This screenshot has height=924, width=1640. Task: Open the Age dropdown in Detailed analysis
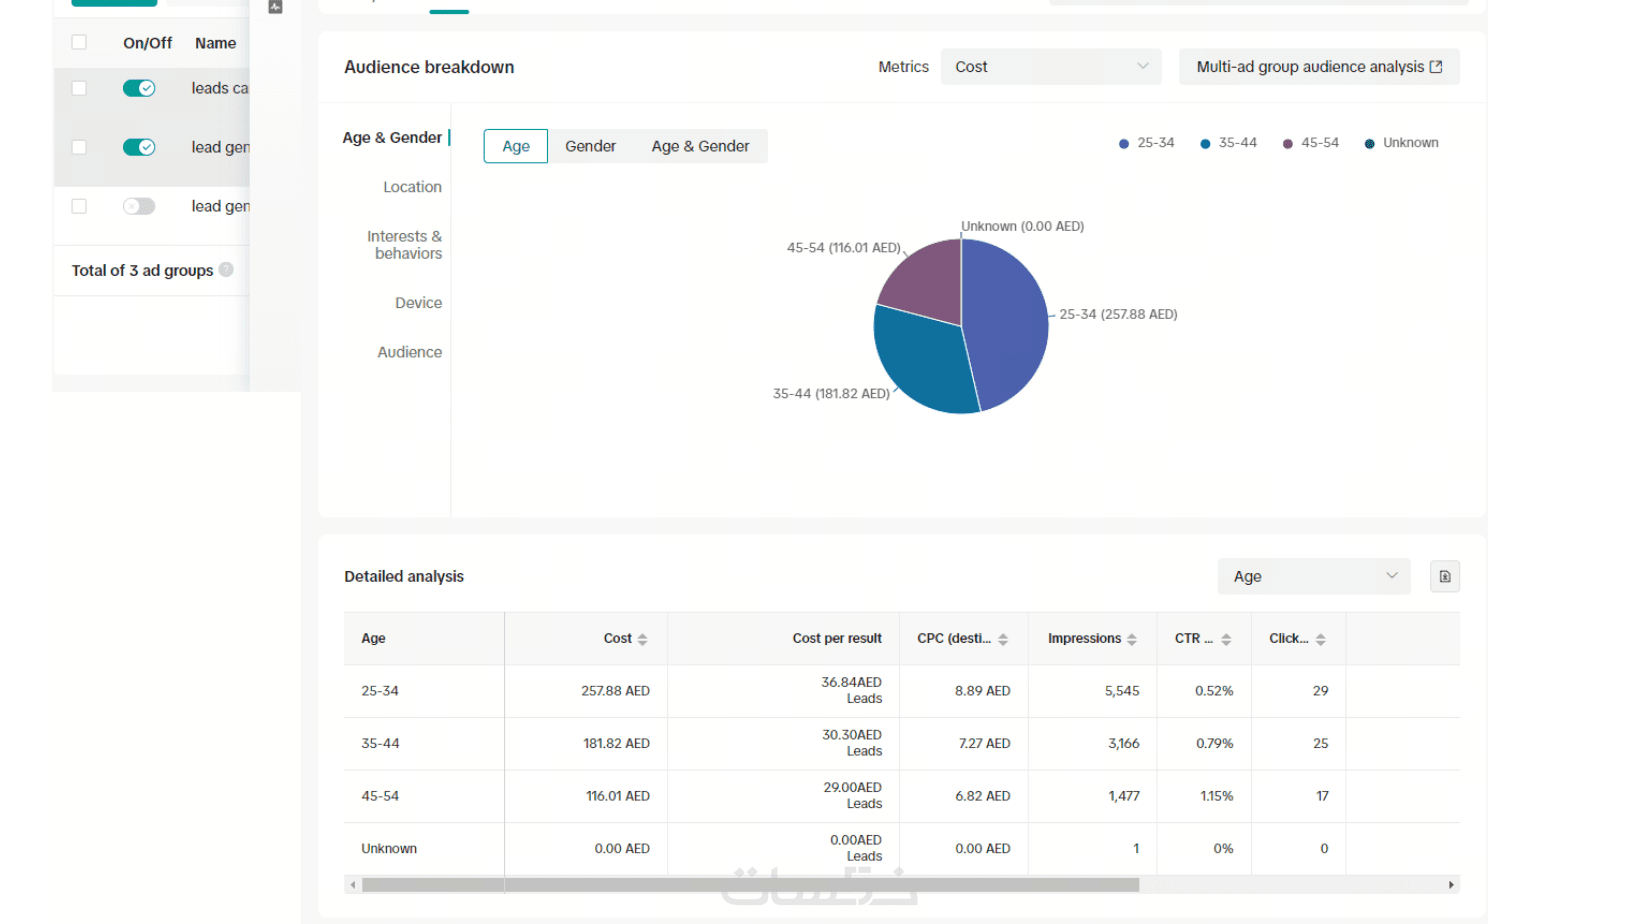pyautogui.click(x=1314, y=576)
